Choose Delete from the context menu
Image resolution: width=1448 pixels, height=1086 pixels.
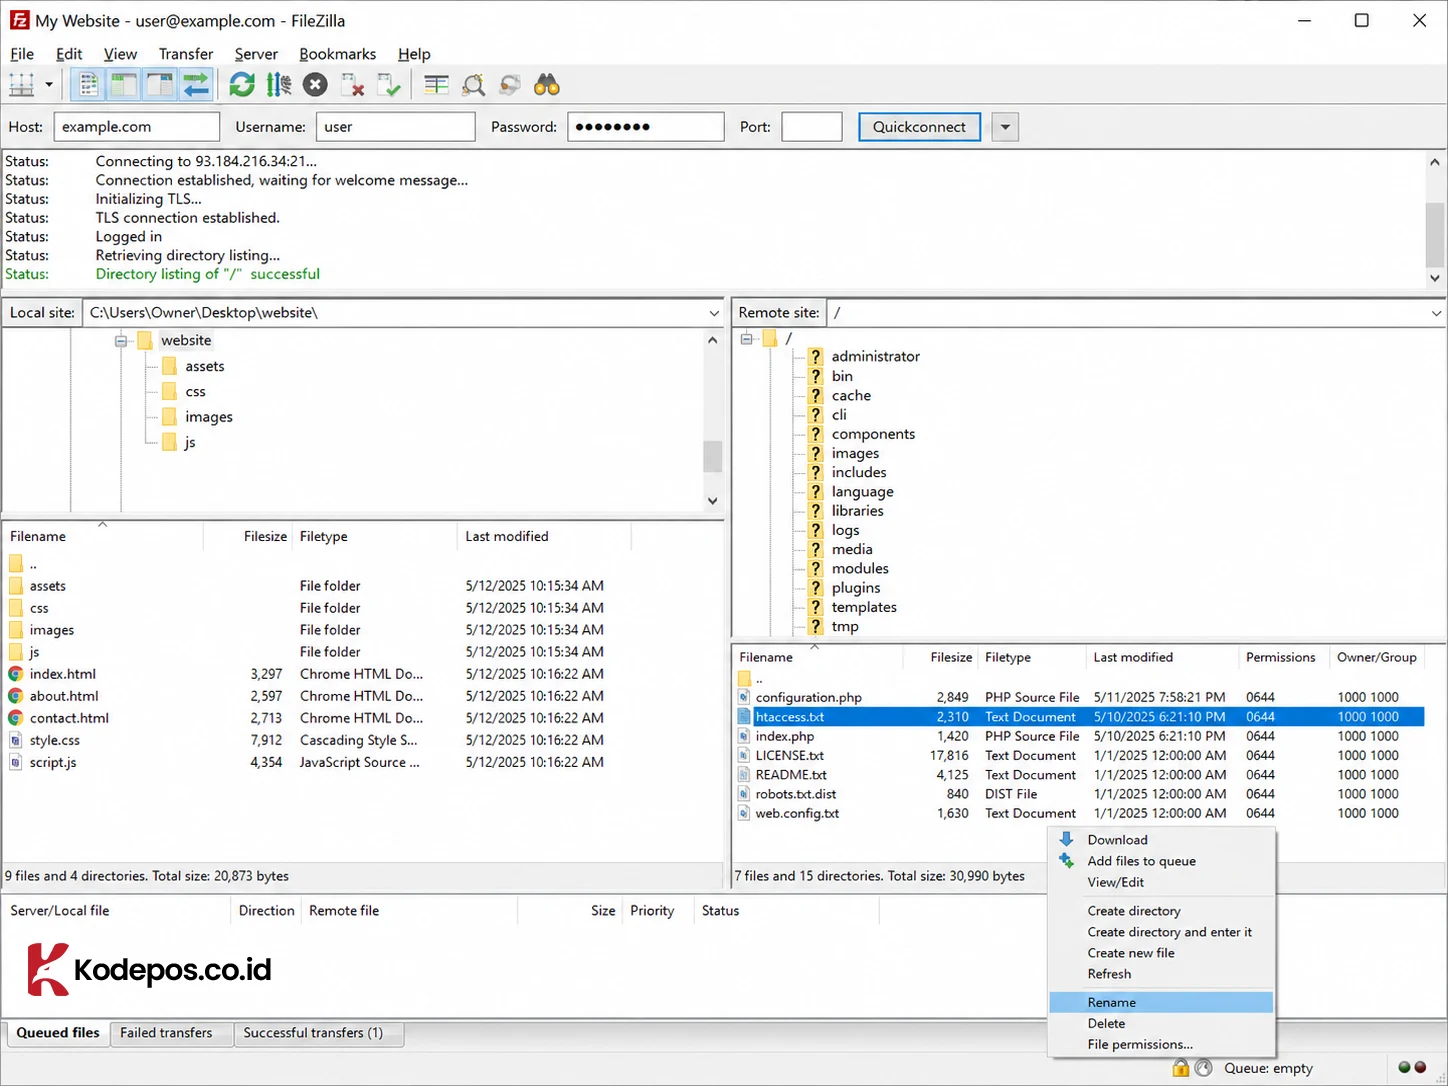point(1161,1023)
